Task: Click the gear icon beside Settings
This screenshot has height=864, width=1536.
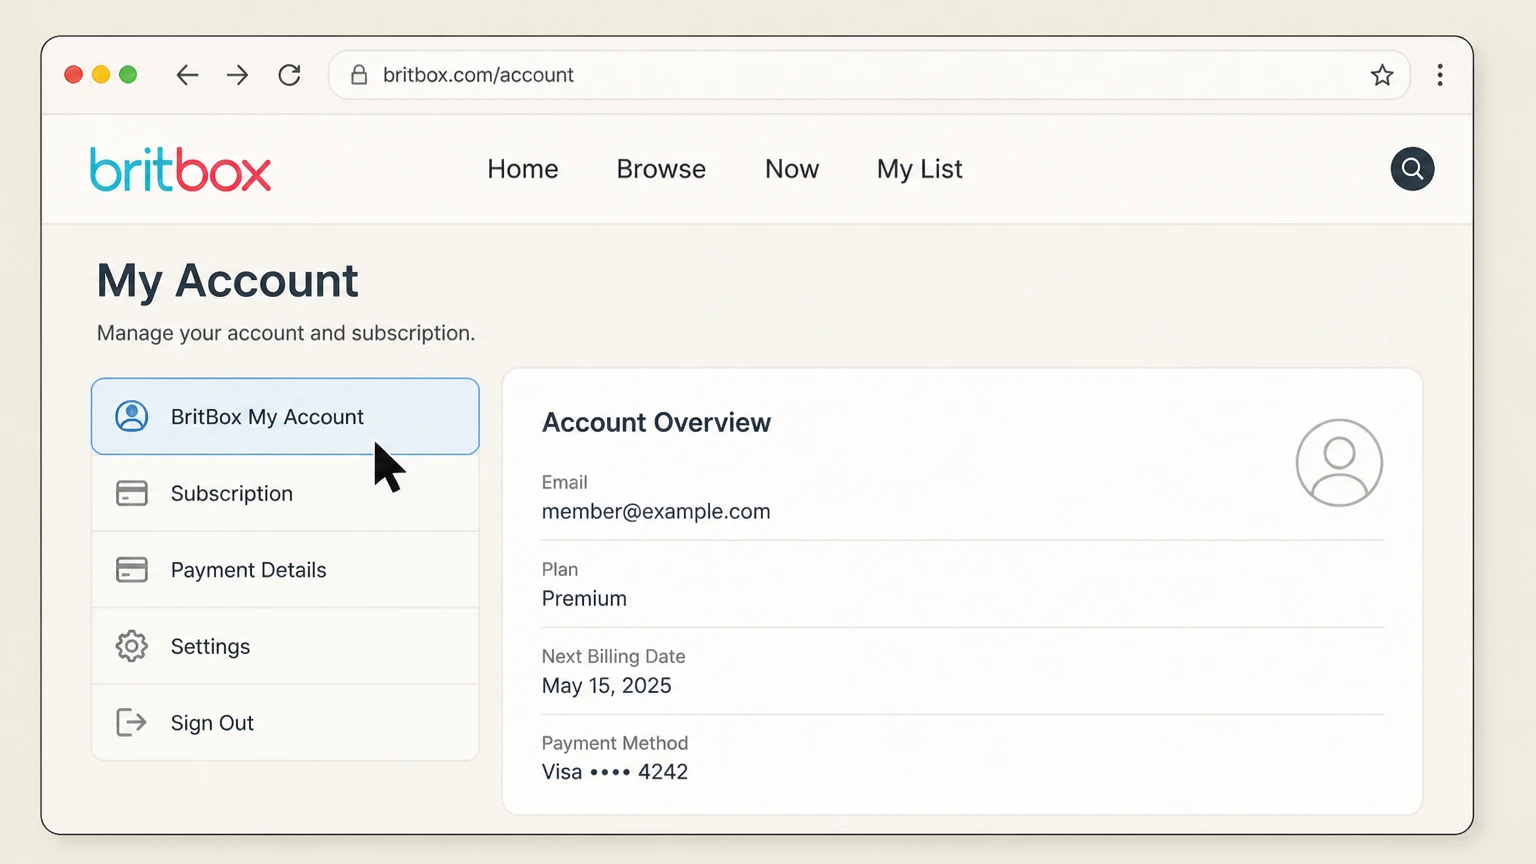Action: 132,646
